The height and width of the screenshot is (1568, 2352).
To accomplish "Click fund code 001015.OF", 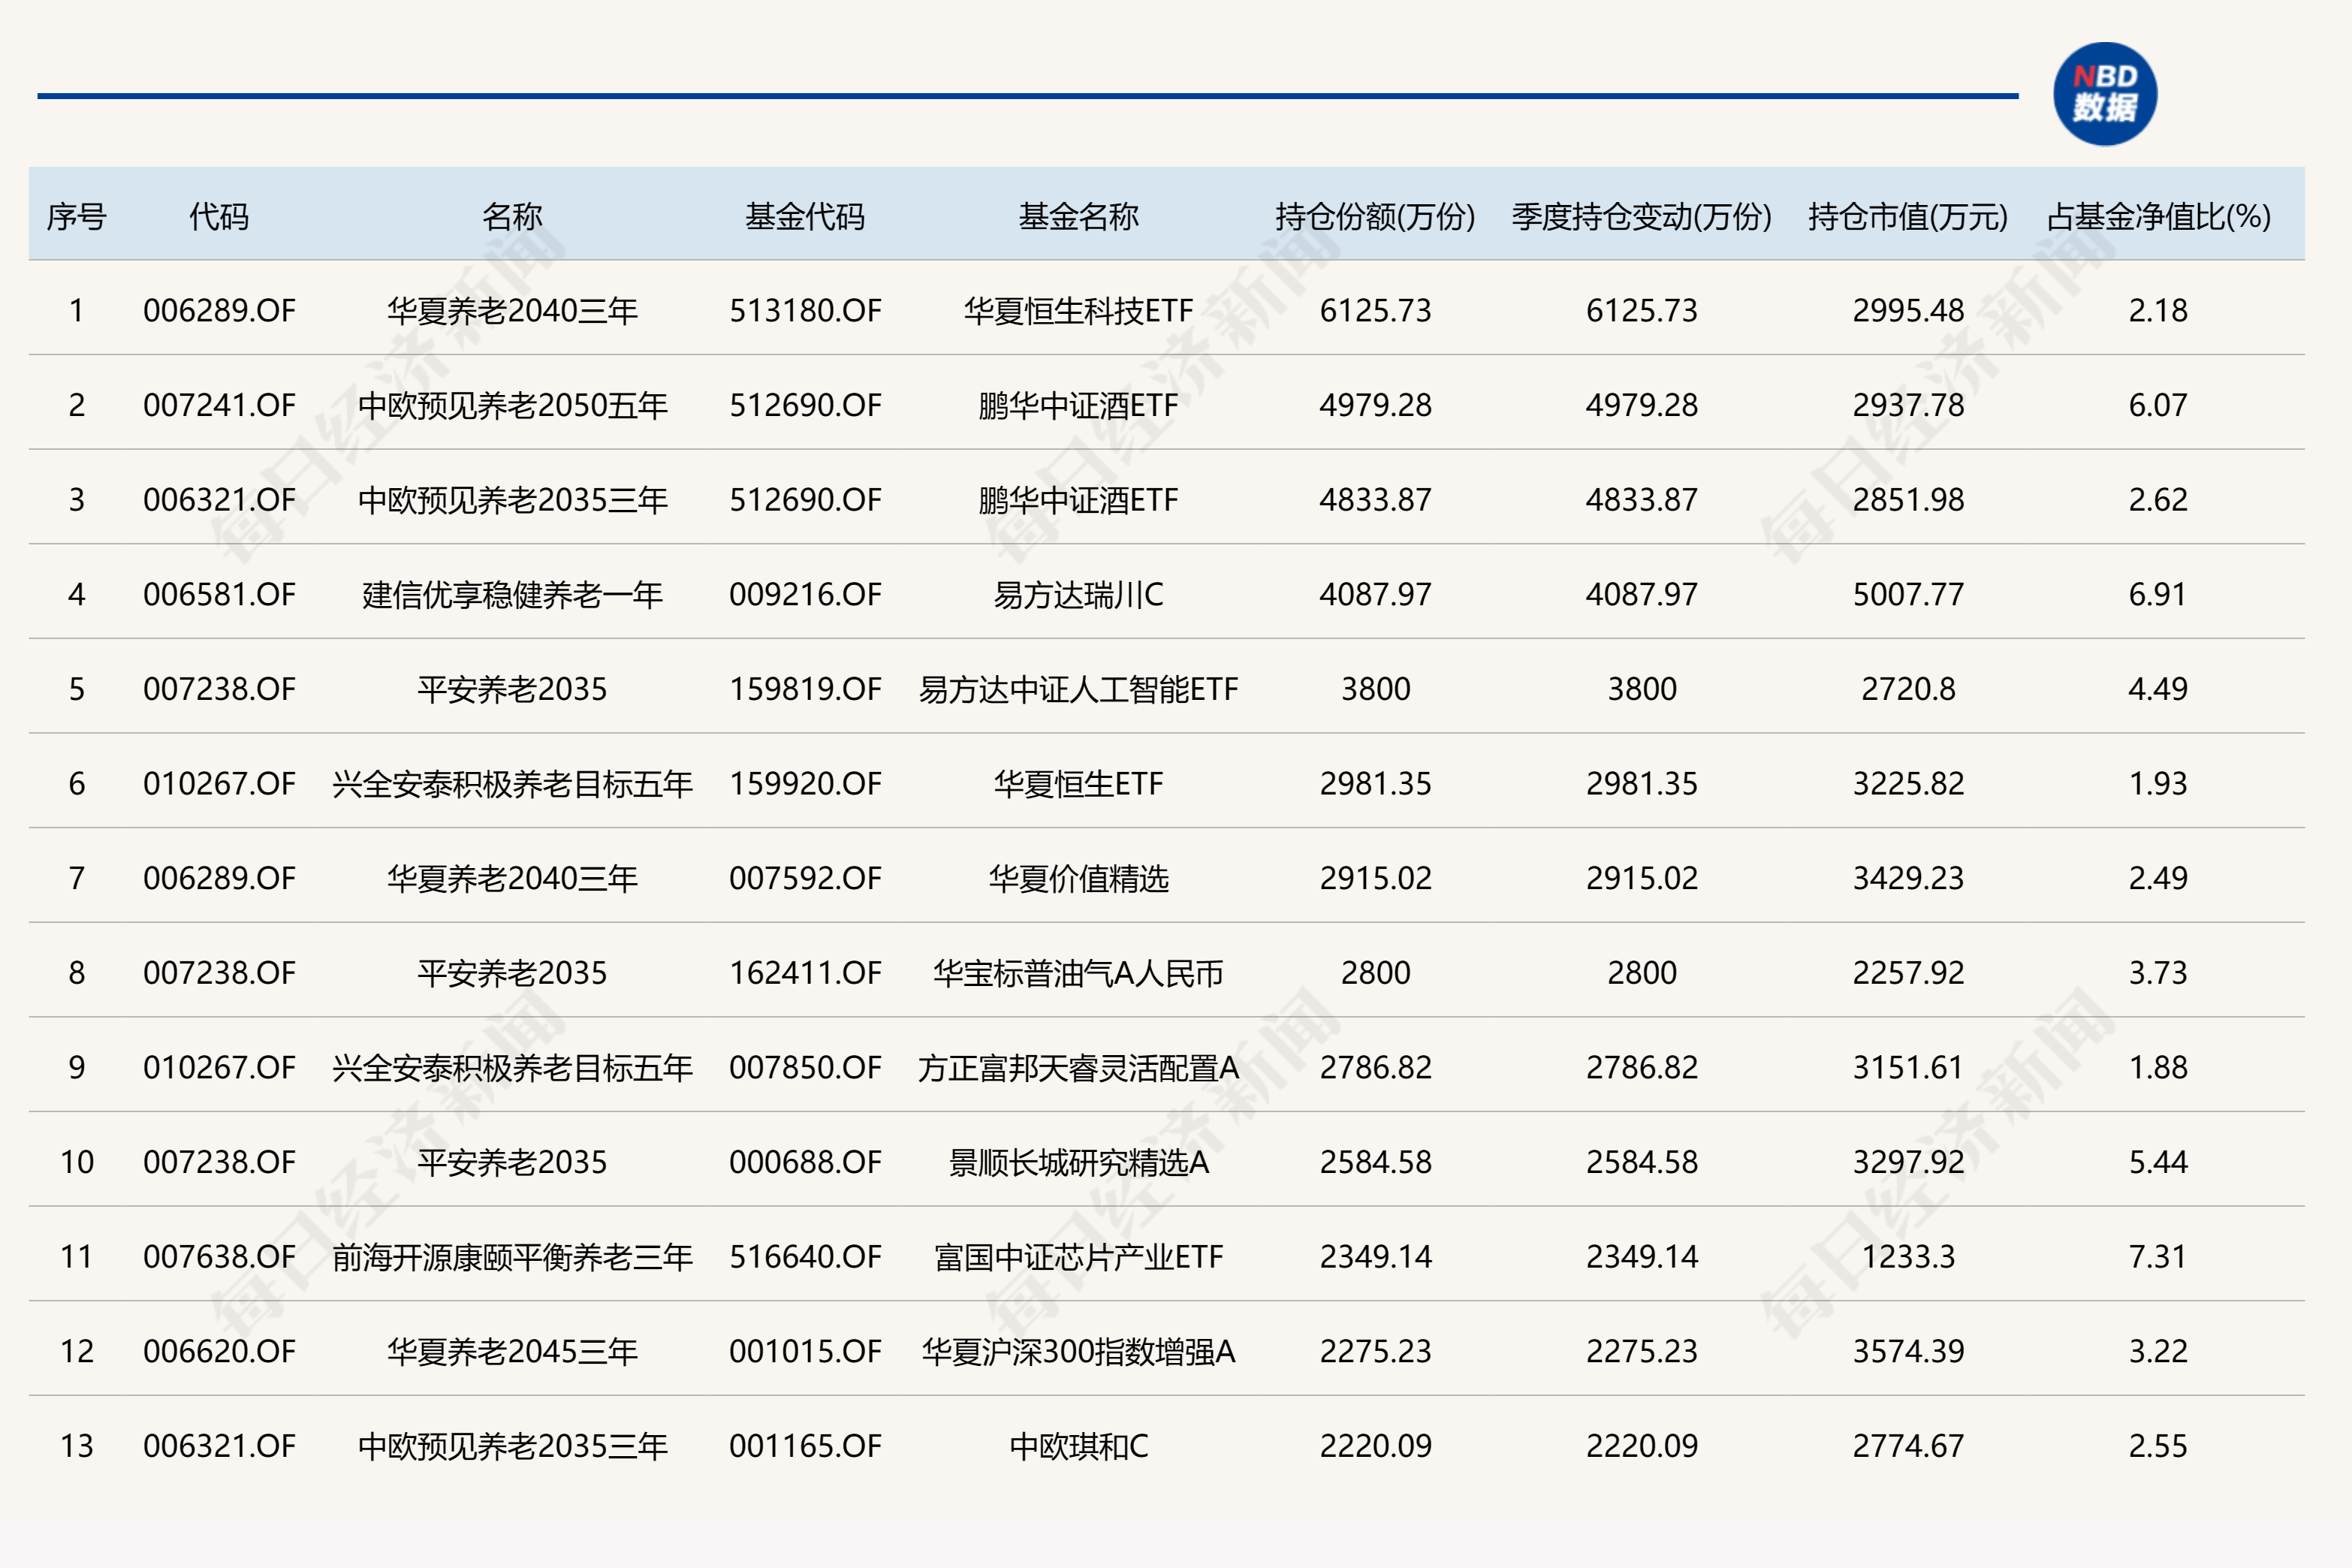I will pos(805,1351).
